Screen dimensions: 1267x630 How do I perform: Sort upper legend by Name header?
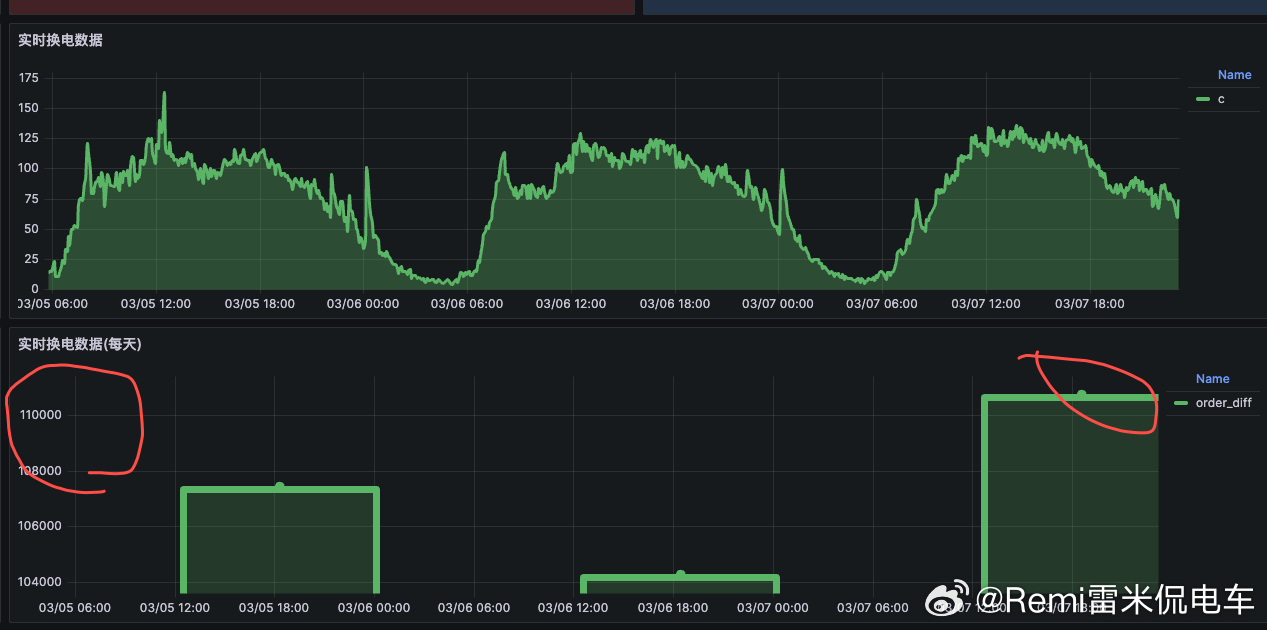1234,75
